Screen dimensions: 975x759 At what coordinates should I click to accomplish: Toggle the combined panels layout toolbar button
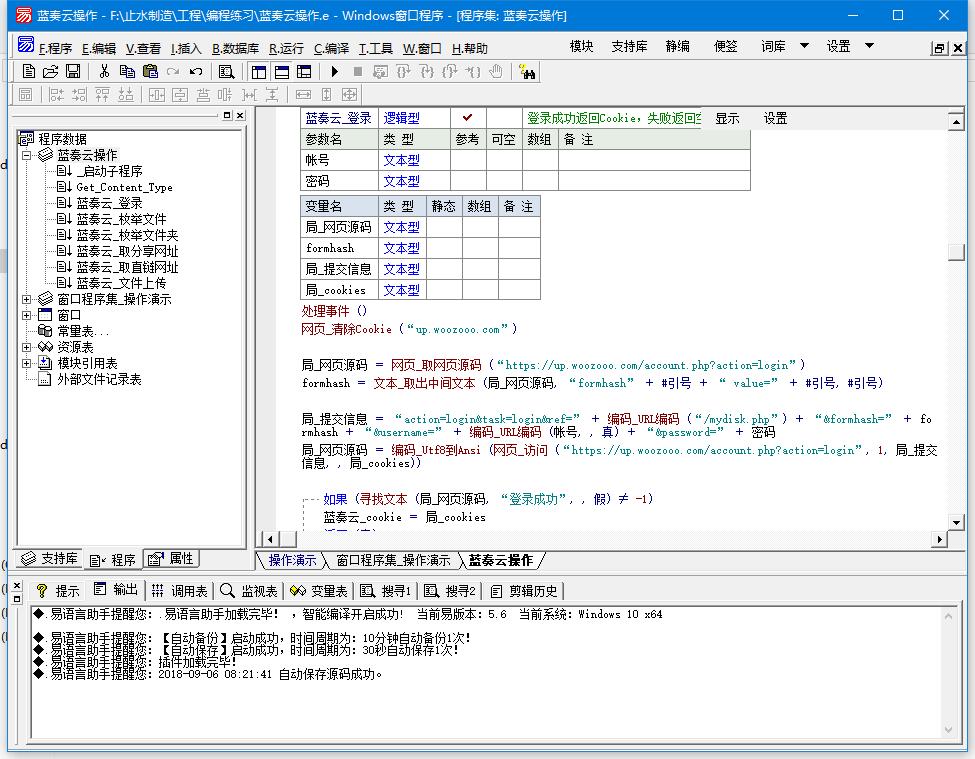[304, 72]
